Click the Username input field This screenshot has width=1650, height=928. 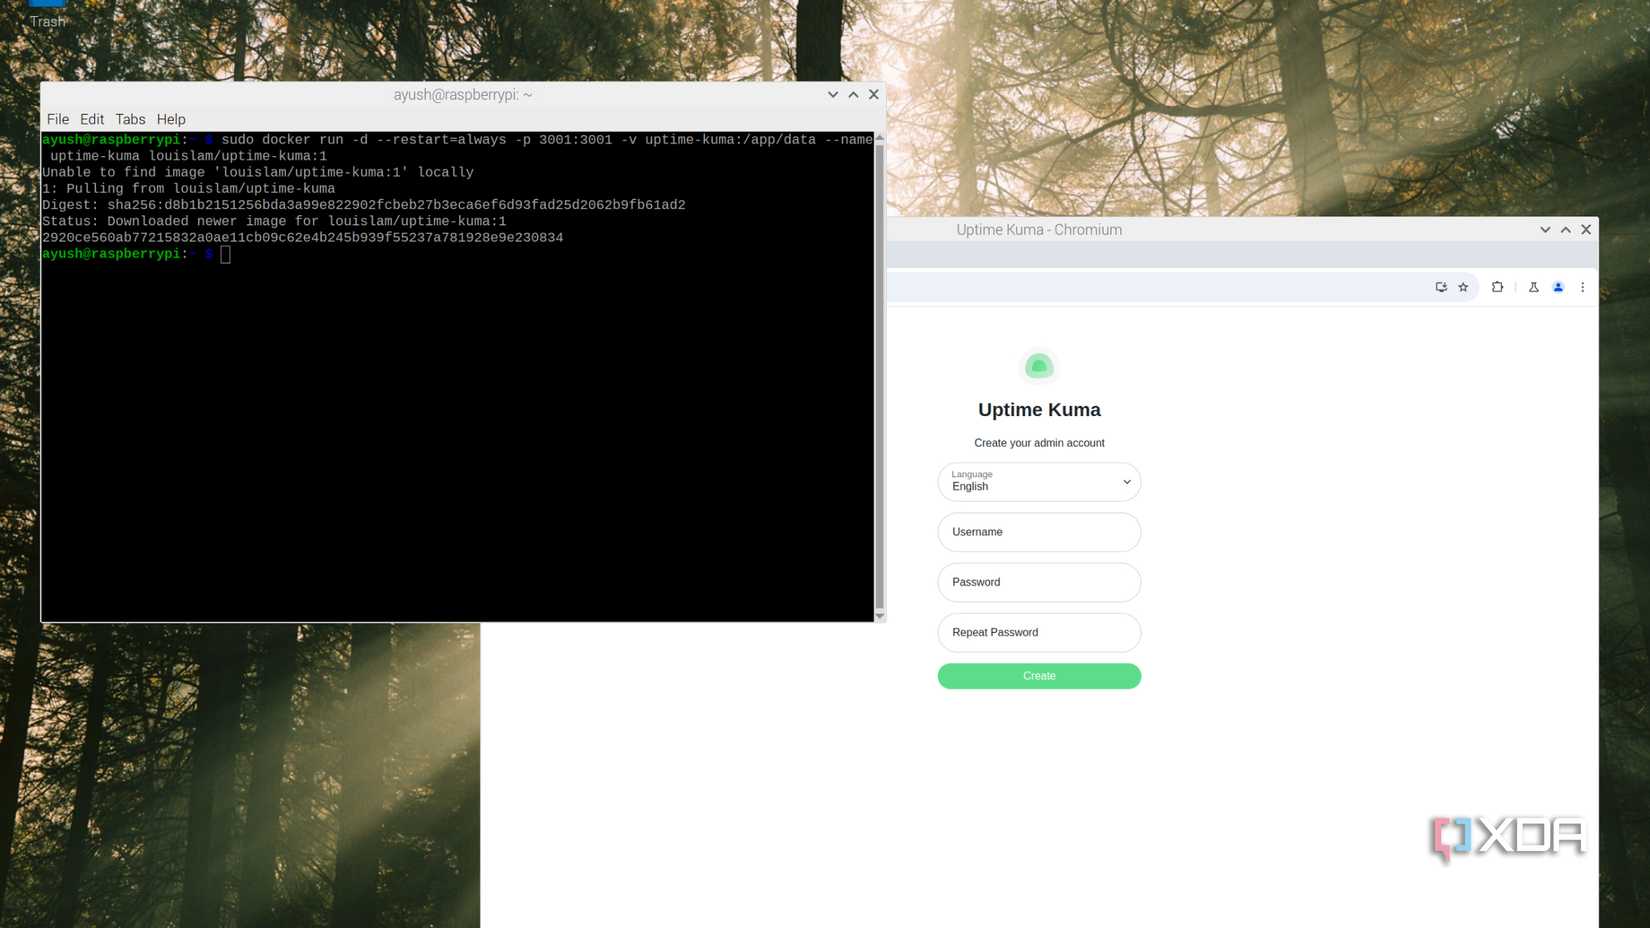click(1039, 532)
